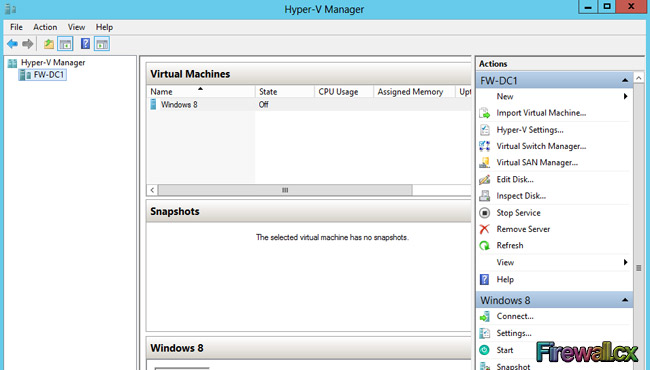Sort by the Name column header
This screenshot has width=650, height=370.
pyautogui.click(x=201, y=92)
